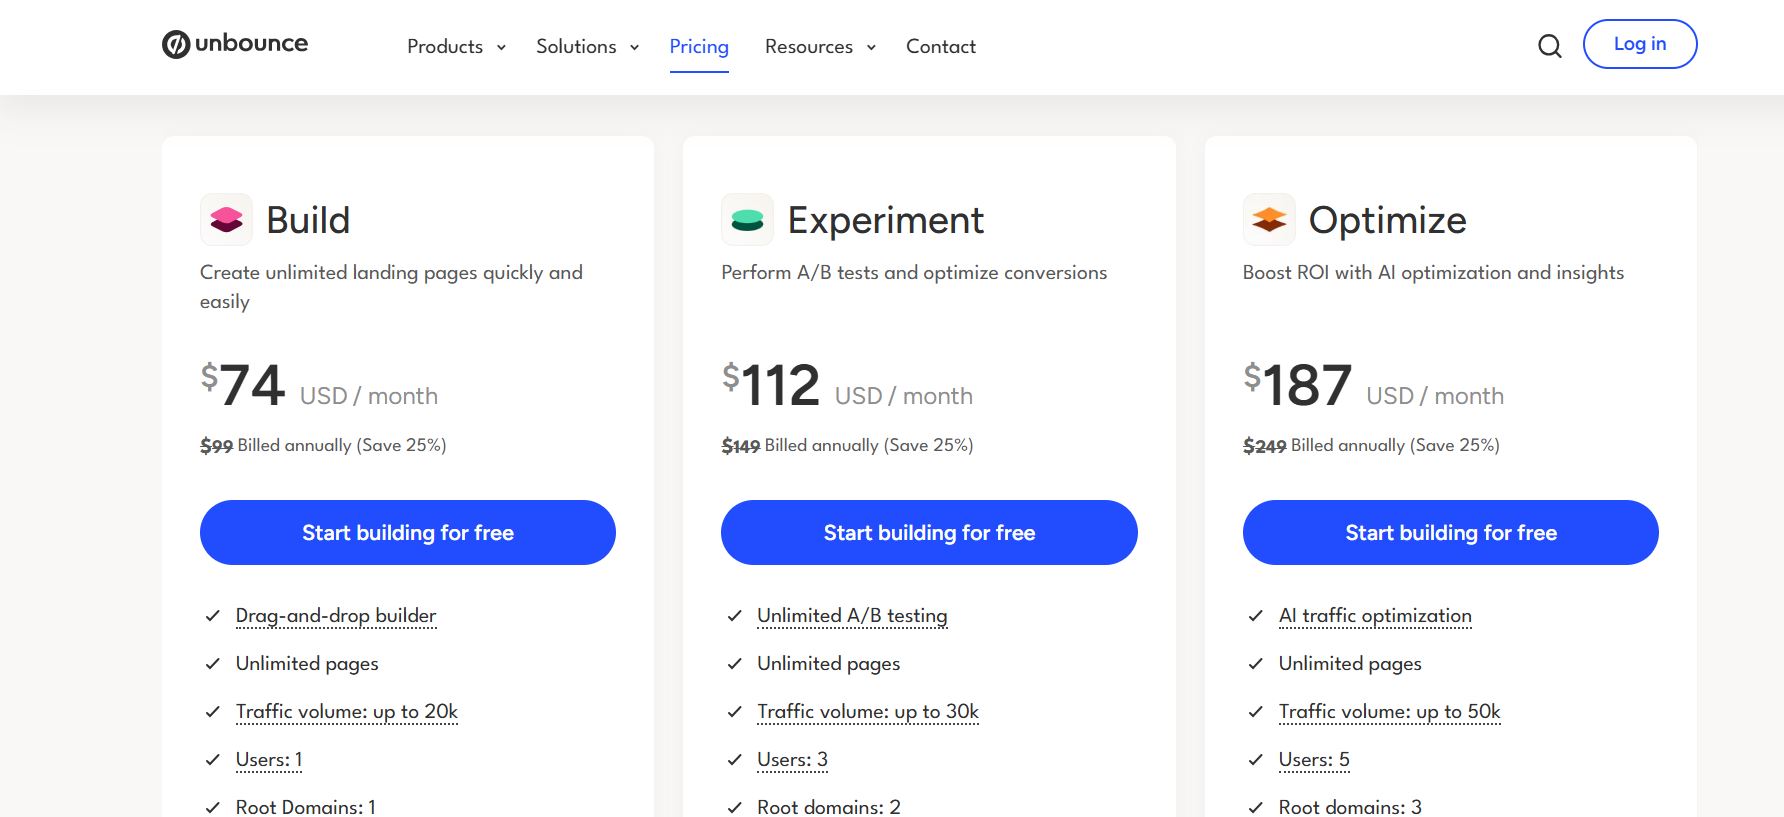The width and height of the screenshot is (1784, 817).
Task: Click checkmark beside Drag-and-drop builder
Action: point(212,616)
